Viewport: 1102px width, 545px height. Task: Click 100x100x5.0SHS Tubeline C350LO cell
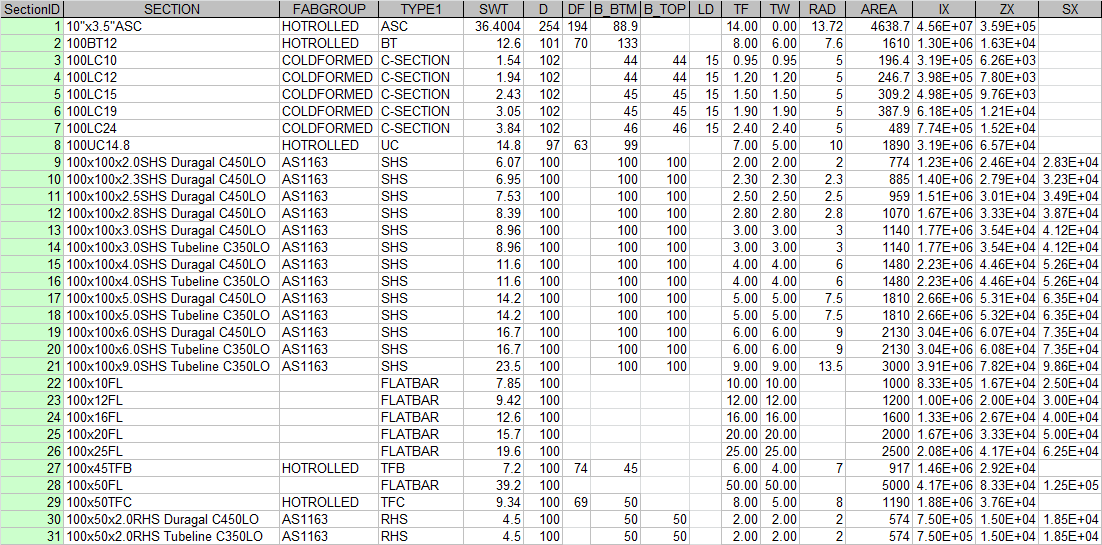[x=171, y=315]
